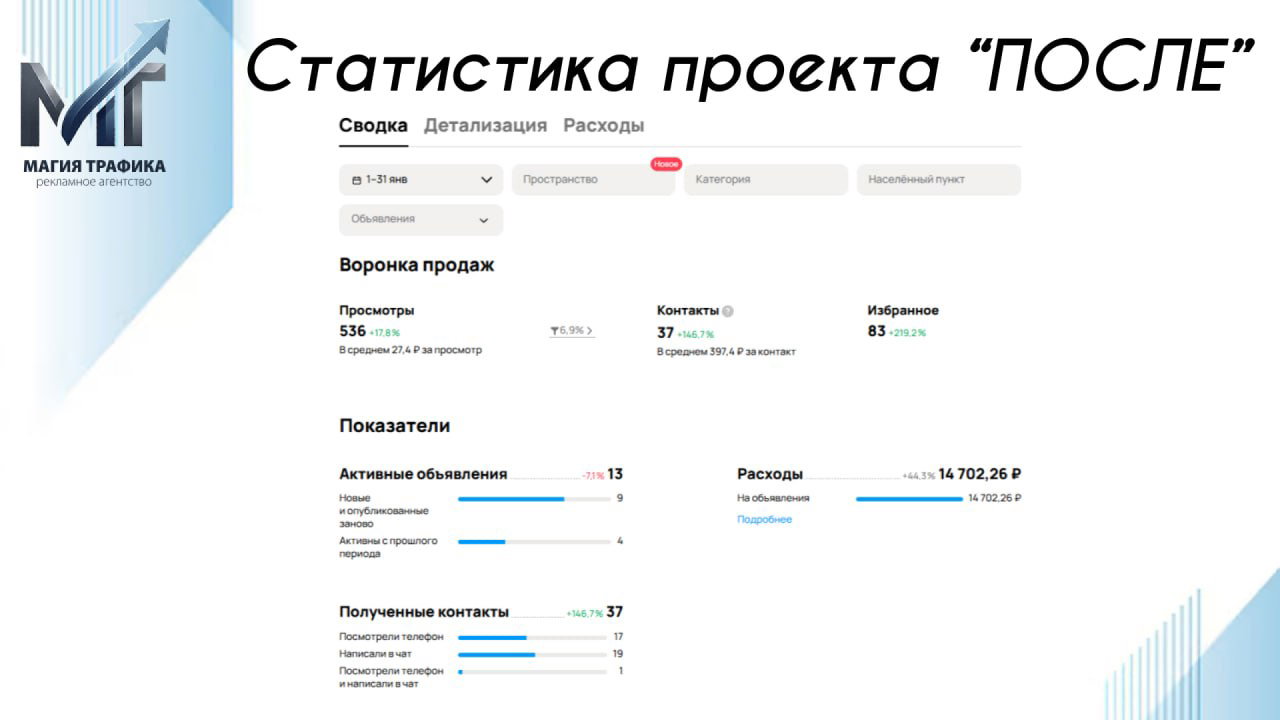Click the -7,1% change by Активные объявления
Image resolution: width=1280 pixels, height=720 pixels.
(x=593, y=476)
